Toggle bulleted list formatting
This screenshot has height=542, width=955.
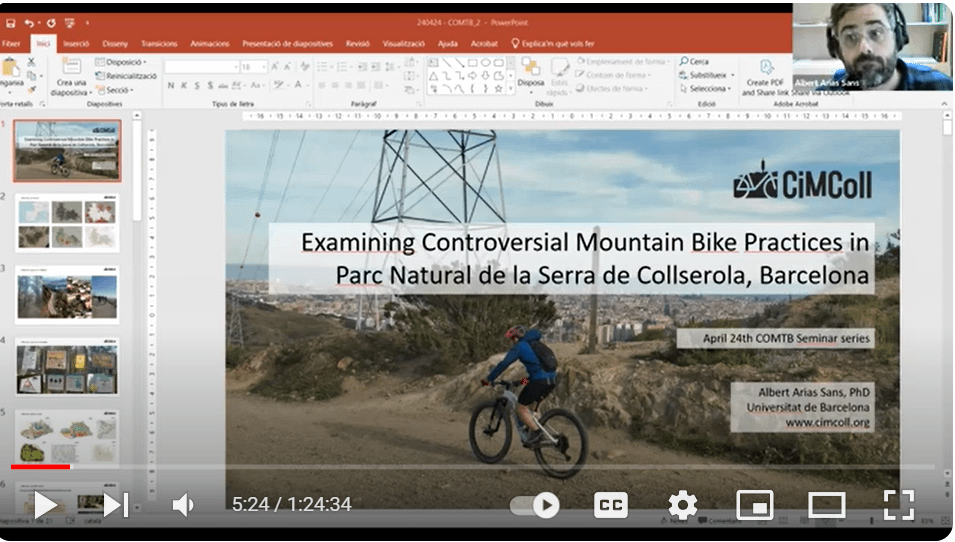point(323,66)
